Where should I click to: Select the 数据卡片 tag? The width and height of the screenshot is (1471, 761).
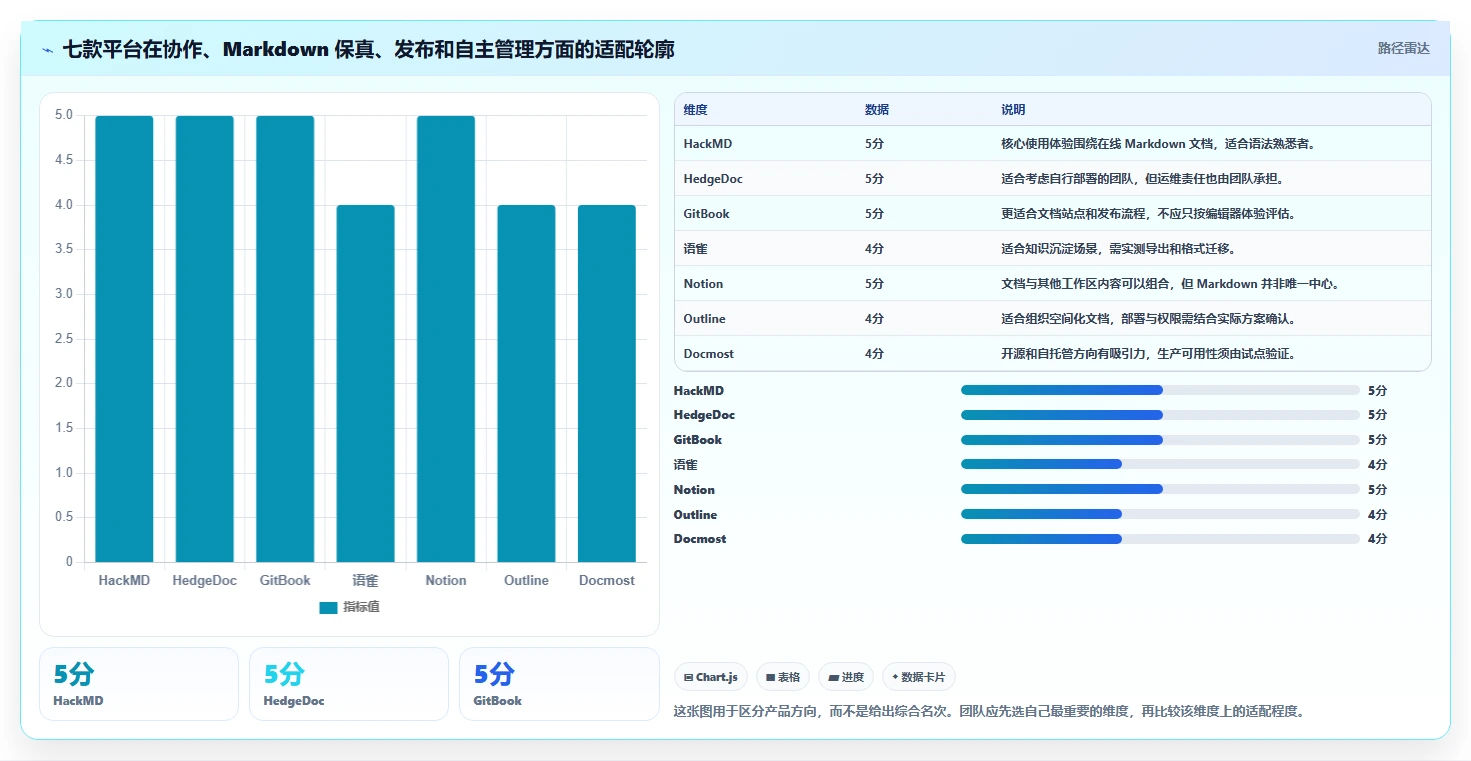click(918, 677)
